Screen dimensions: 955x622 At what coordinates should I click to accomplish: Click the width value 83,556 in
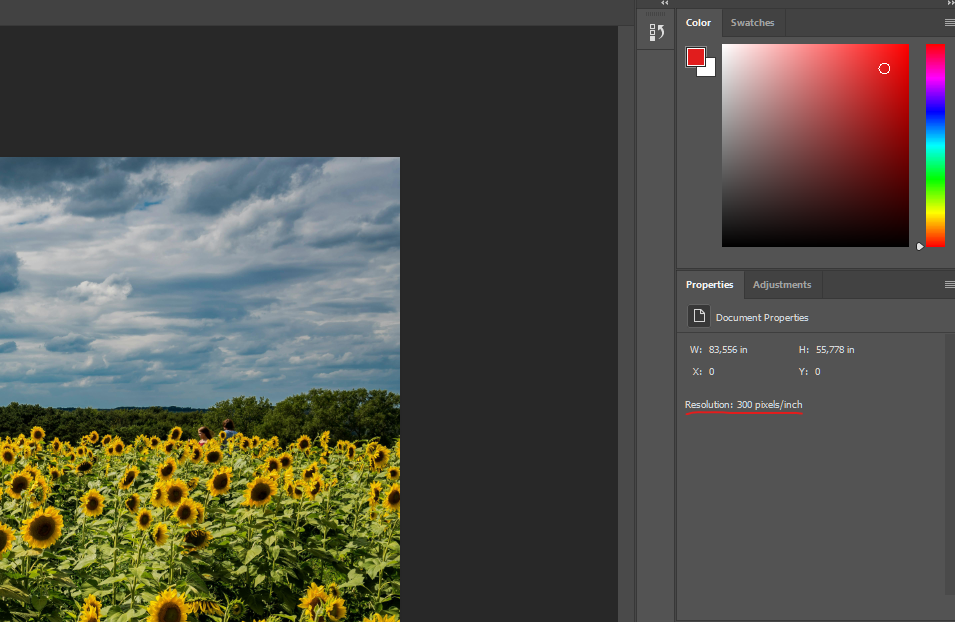728,350
